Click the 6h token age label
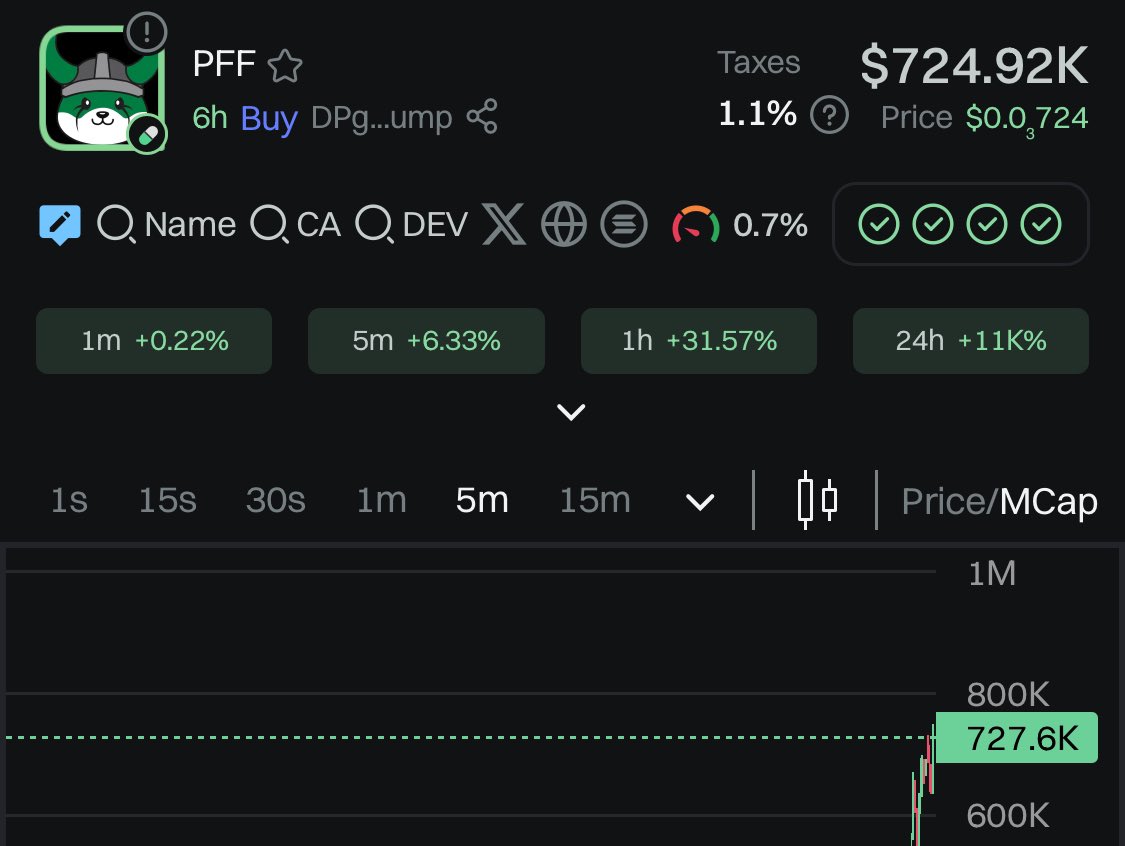The width and height of the screenshot is (1125, 846). (210, 118)
